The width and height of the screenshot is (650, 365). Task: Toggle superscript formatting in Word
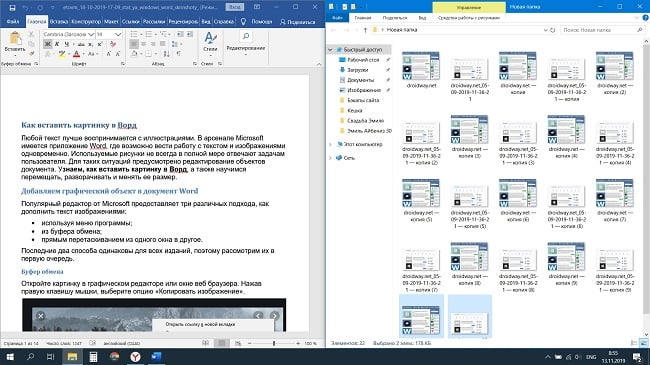pos(99,44)
